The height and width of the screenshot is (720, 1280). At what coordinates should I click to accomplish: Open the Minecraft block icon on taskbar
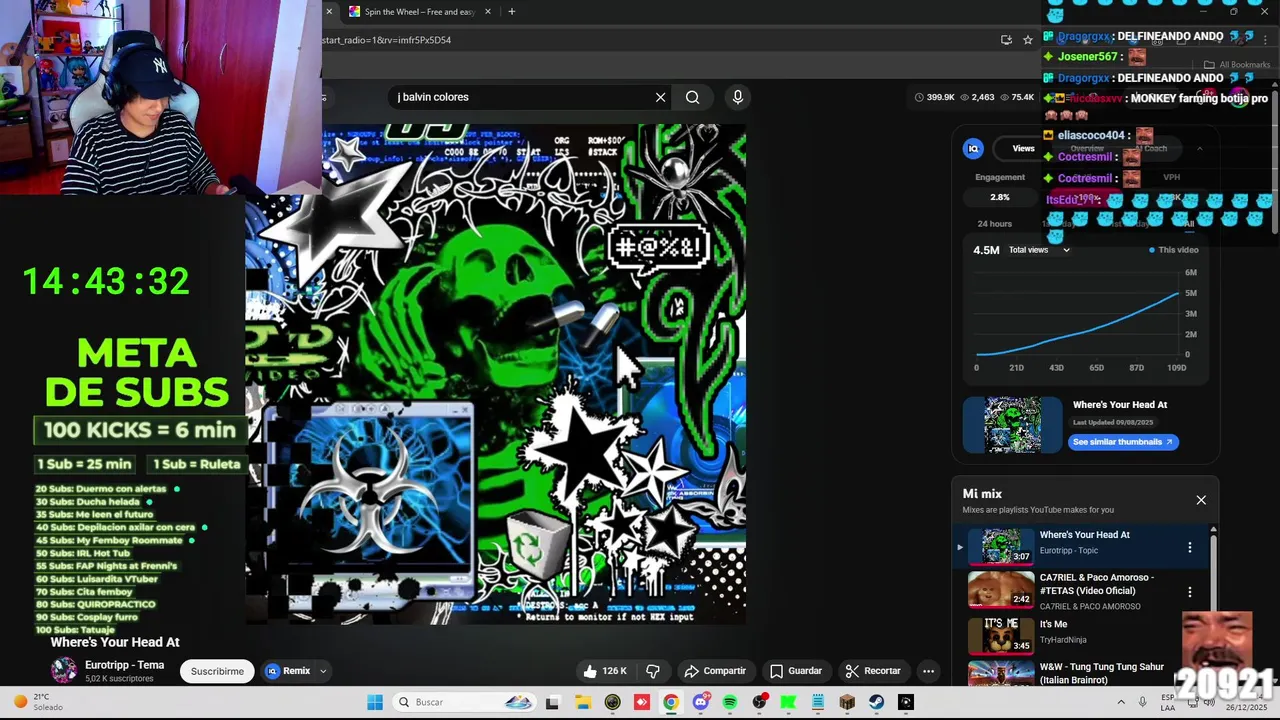tap(847, 702)
